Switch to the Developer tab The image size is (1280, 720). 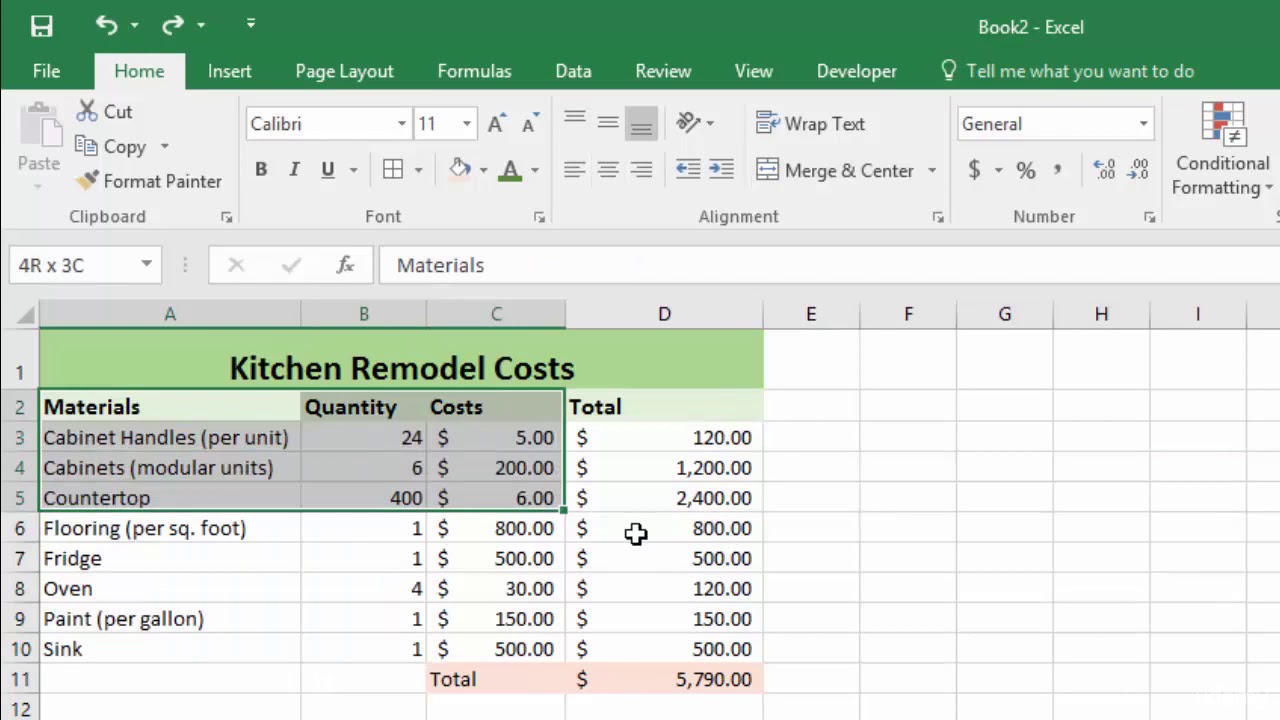856,71
